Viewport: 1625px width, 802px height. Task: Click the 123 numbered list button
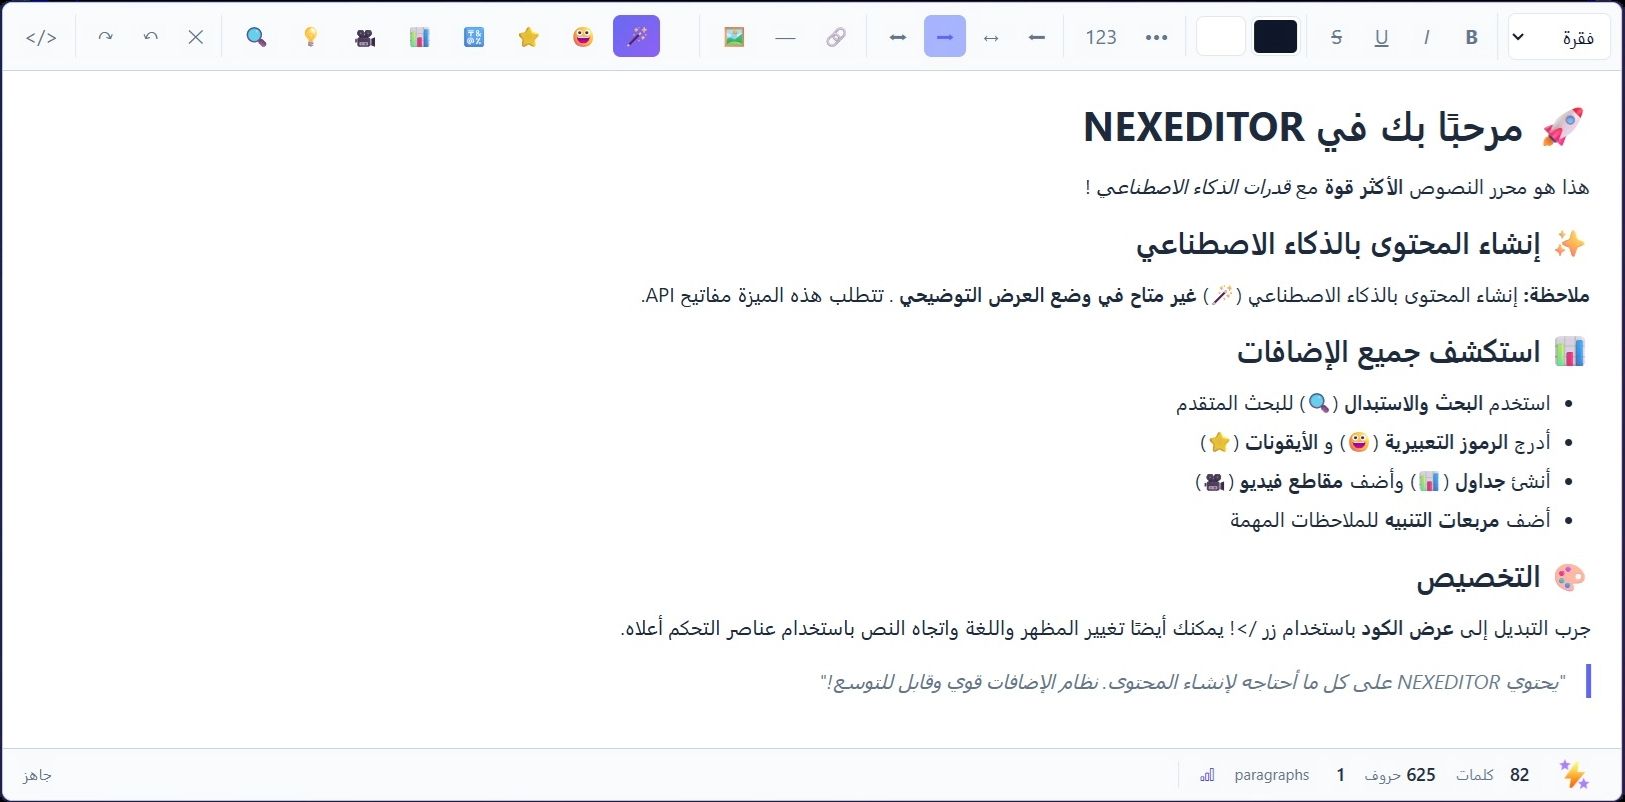click(1101, 38)
